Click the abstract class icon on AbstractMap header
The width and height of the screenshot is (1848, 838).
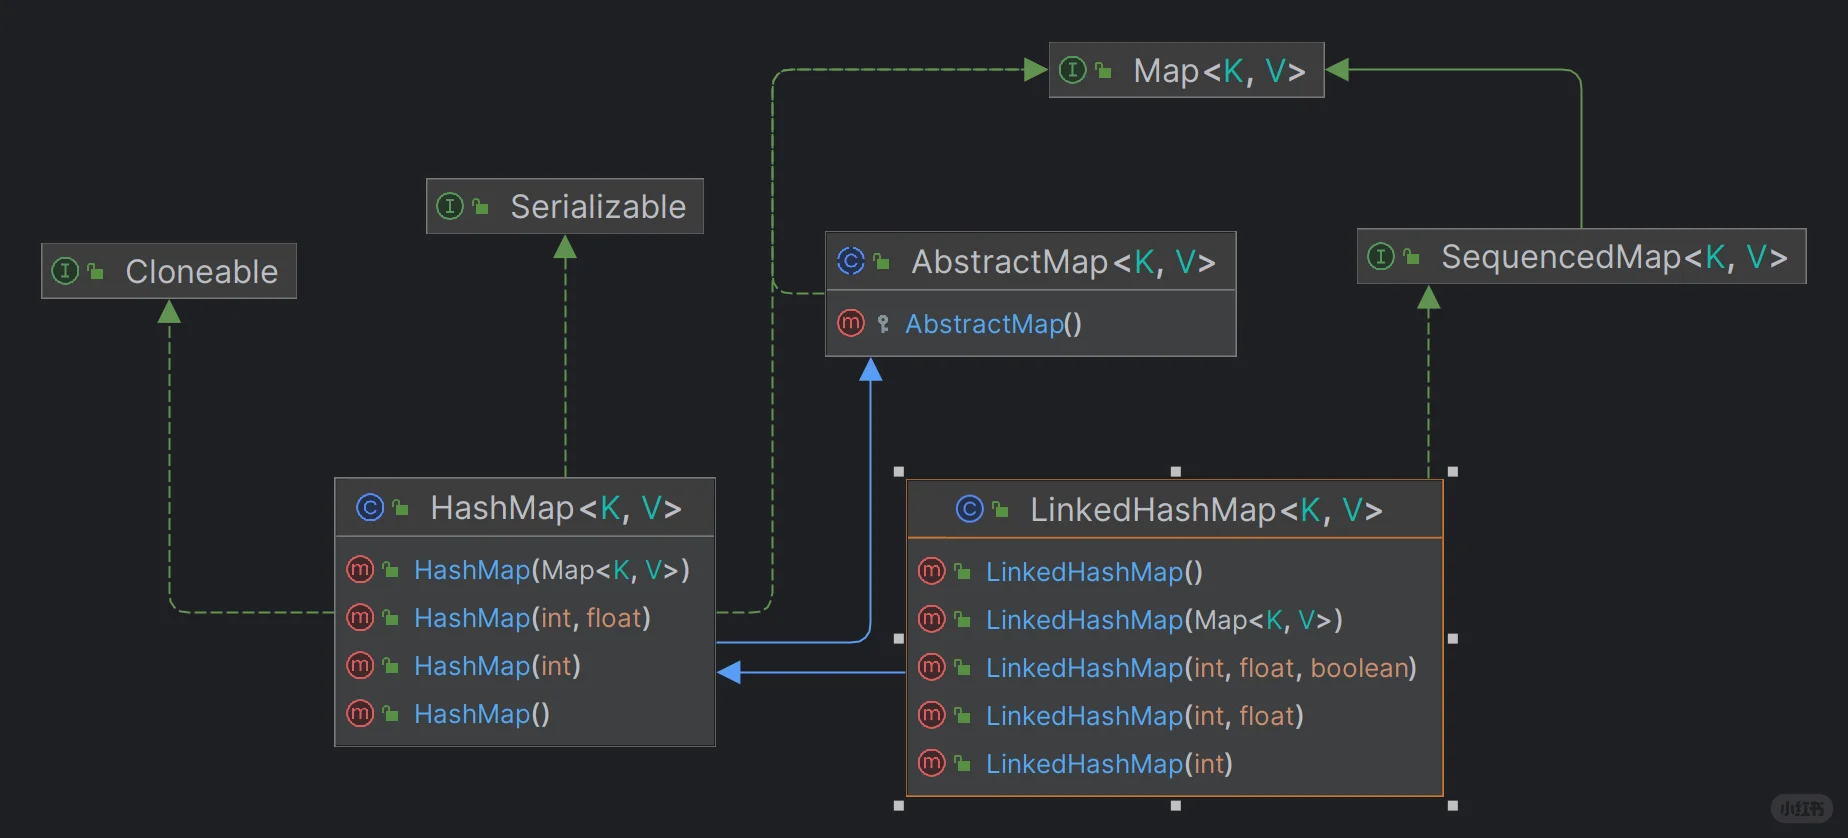point(851,261)
